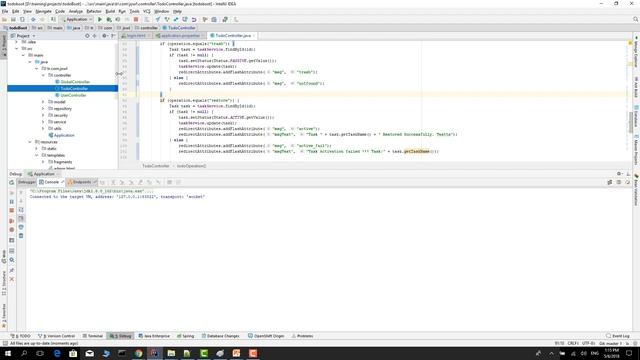640x360 pixels.
Task: Click the Revert undo-arrow icon in toolbar
Action: tap(194, 19)
